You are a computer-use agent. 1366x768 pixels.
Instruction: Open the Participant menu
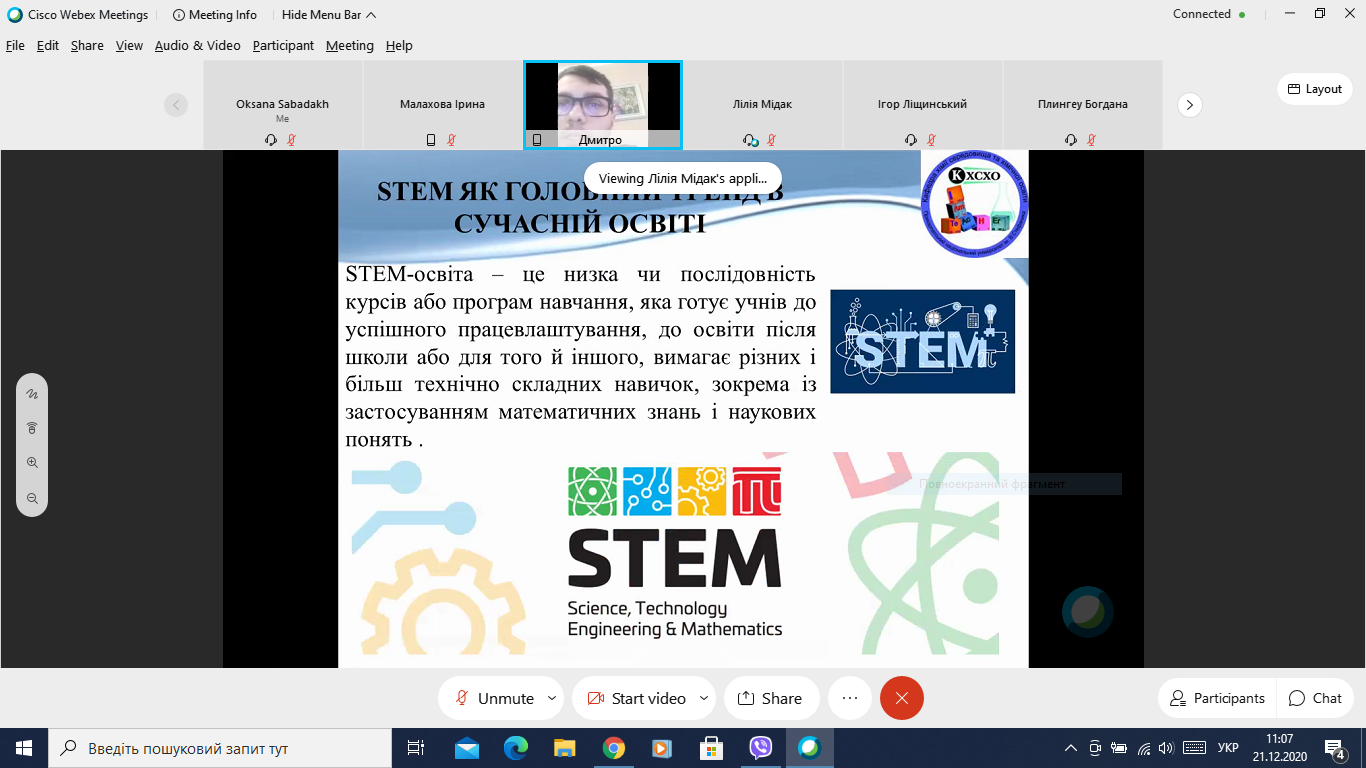click(x=283, y=46)
